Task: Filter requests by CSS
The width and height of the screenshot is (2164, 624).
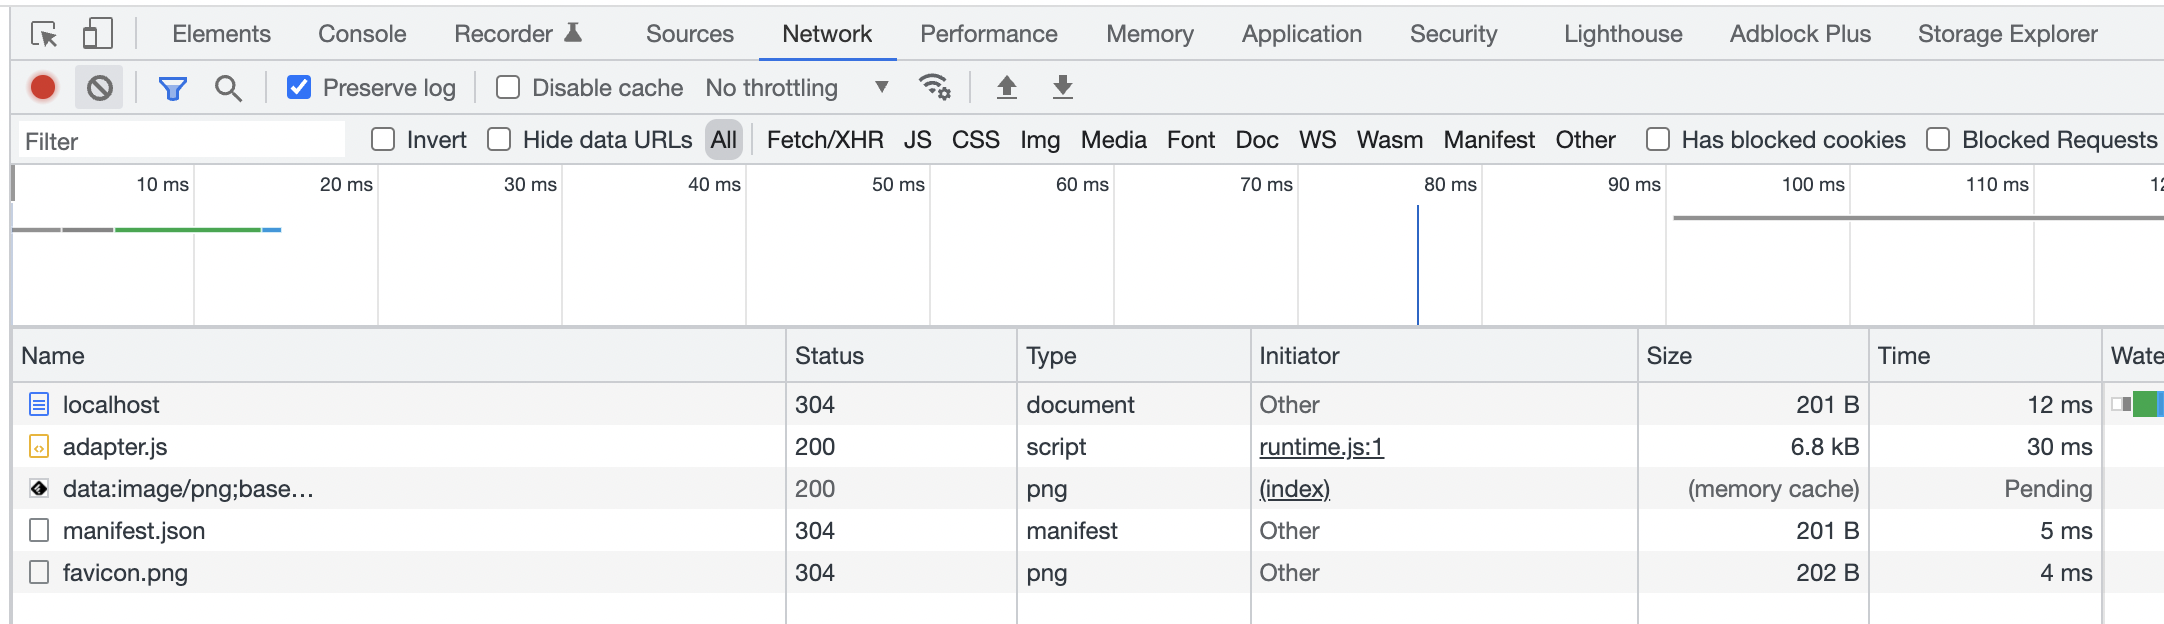Action: (x=976, y=140)
